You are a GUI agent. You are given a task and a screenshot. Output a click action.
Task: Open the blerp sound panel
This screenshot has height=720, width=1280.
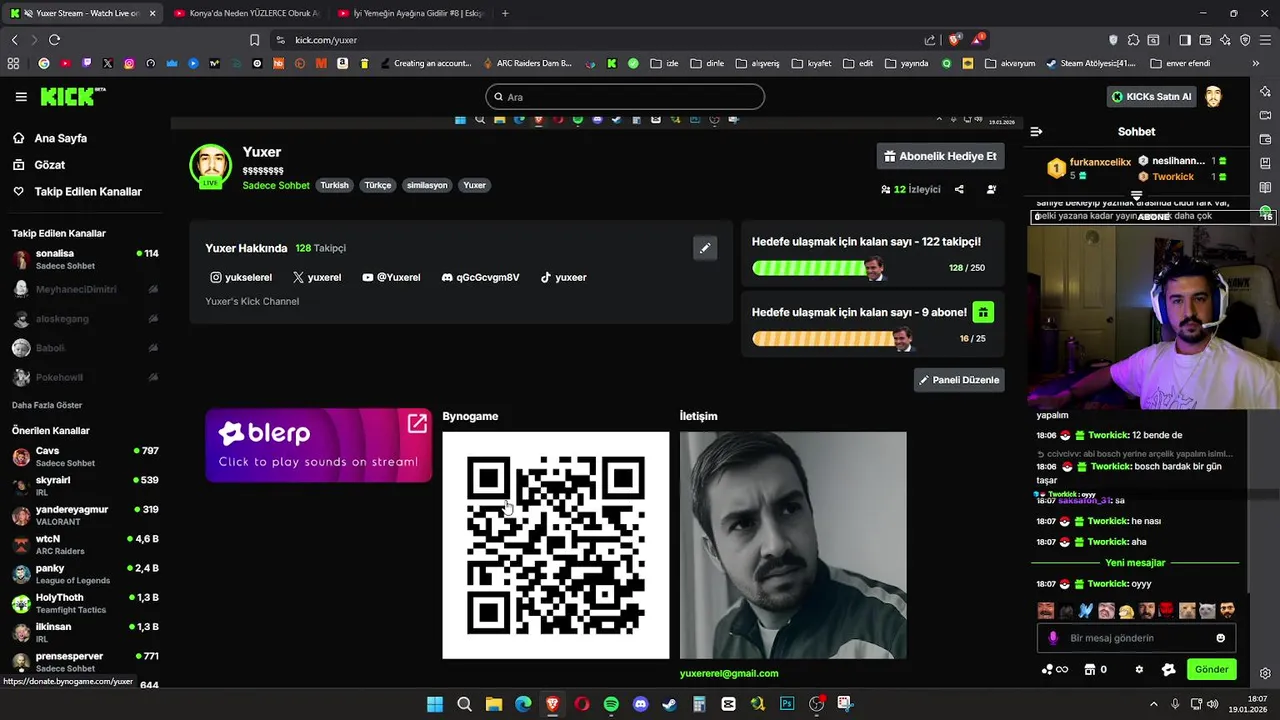tap(318, 445)
